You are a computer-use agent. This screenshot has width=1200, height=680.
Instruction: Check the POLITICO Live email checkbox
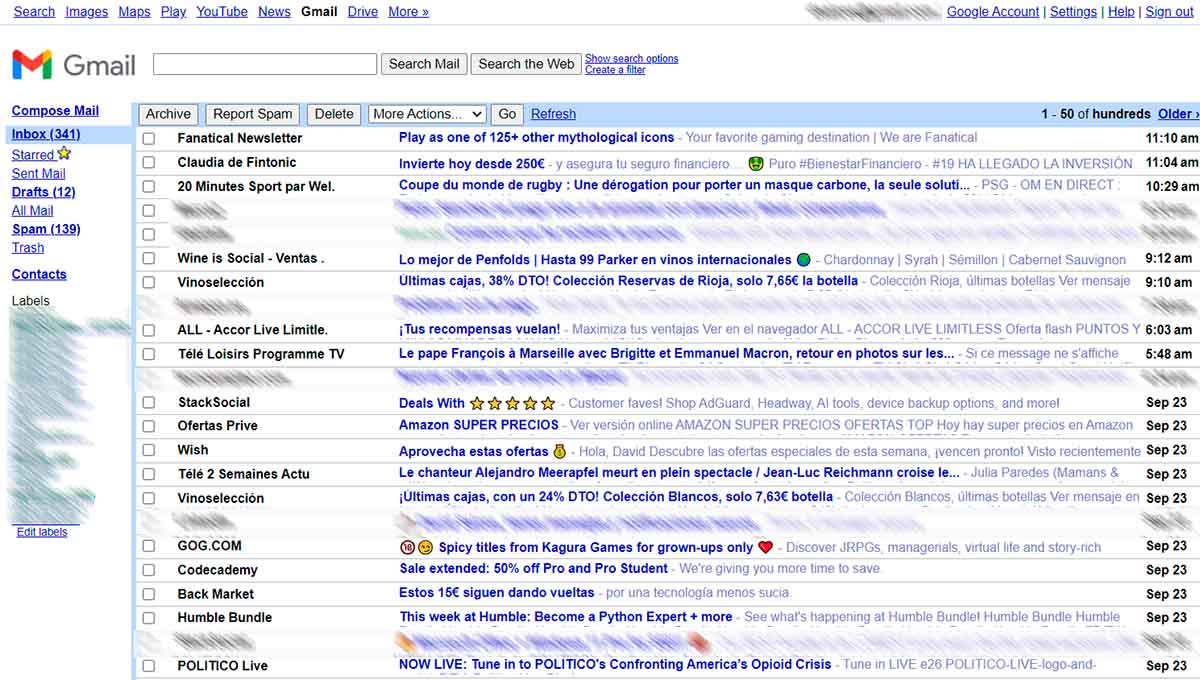tap(149, 666)
